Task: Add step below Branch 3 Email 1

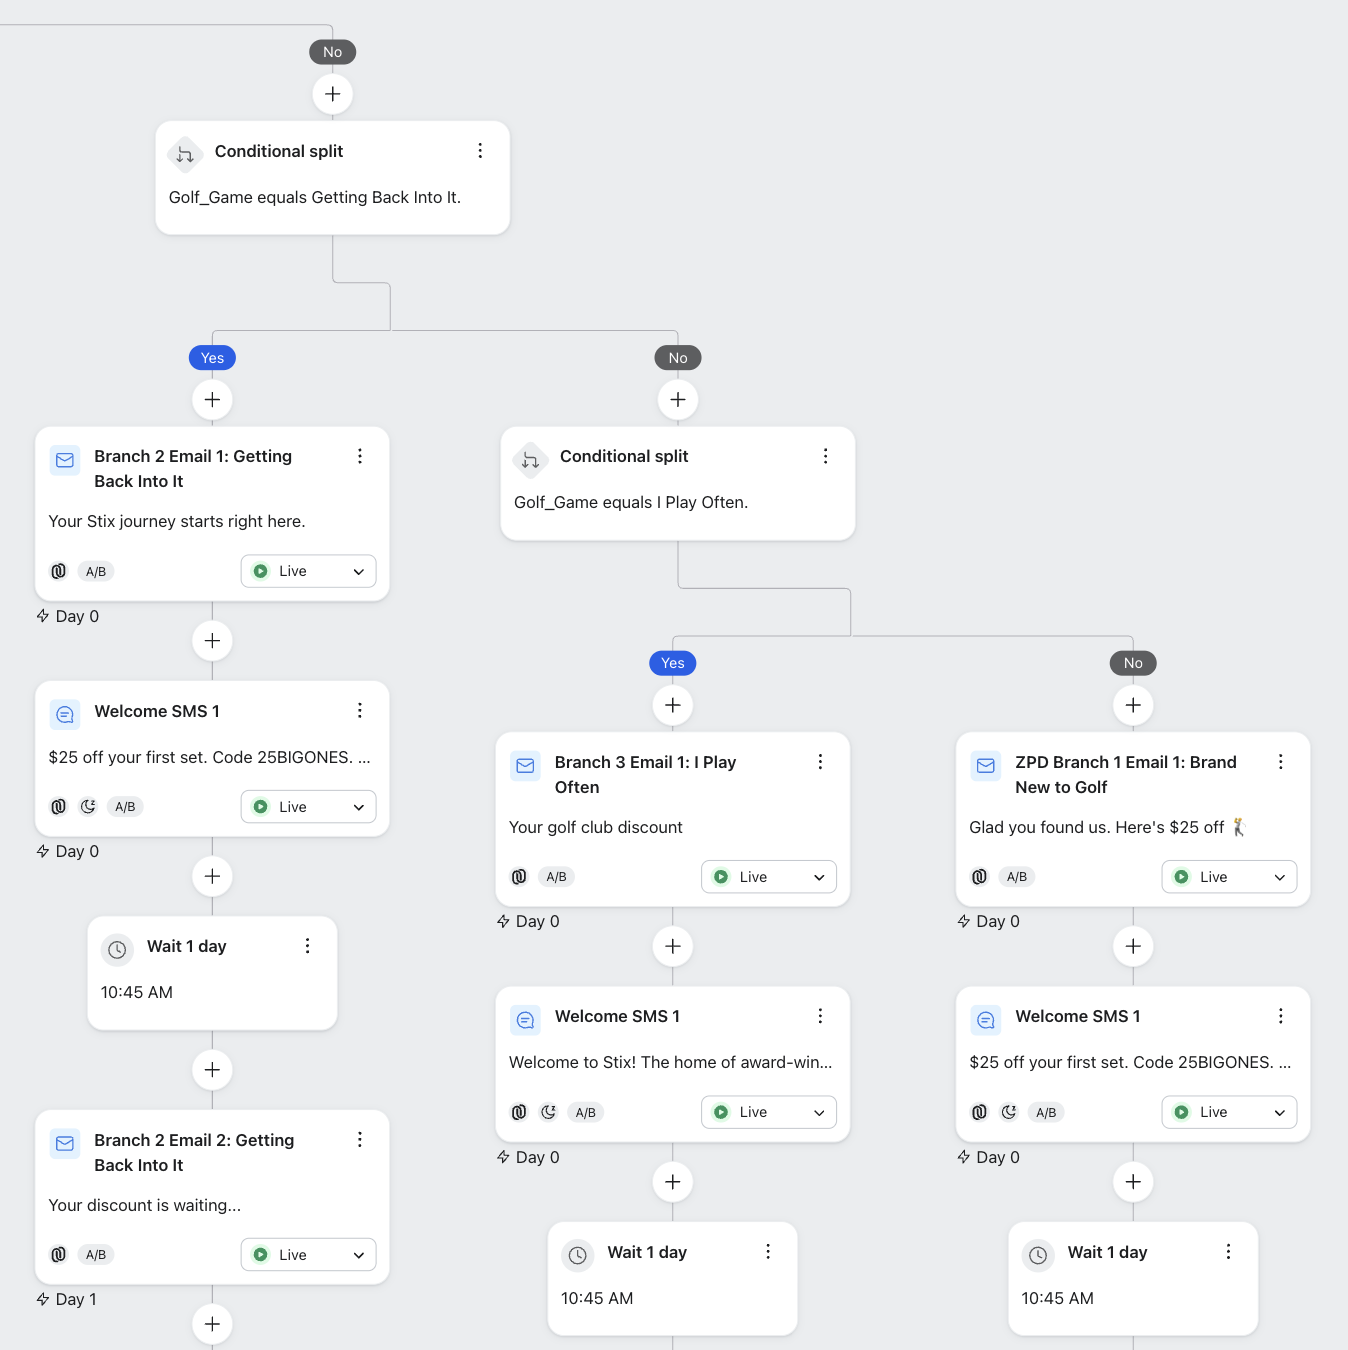Action: (673, 946)
